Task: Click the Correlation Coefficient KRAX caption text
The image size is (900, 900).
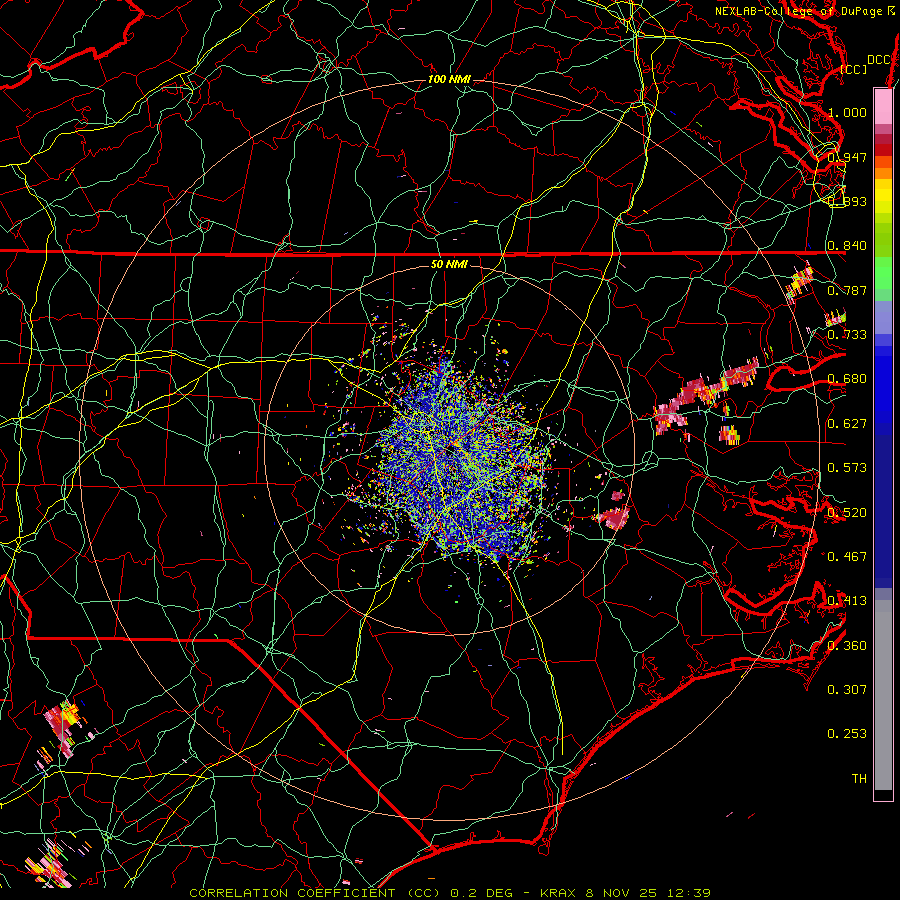Action: [x=450, y=893]
